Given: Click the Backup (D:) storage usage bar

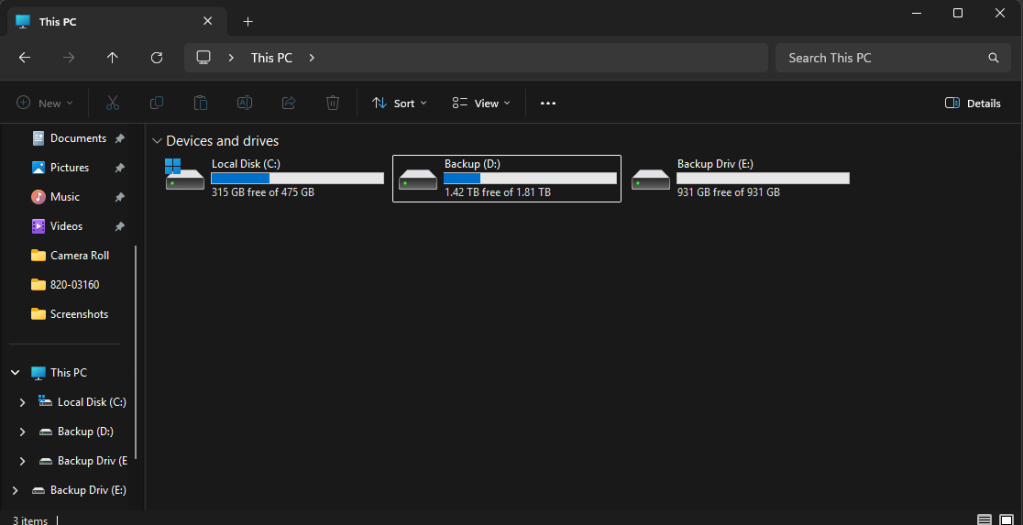Looking at the screenshot, I should click(530, 178).
